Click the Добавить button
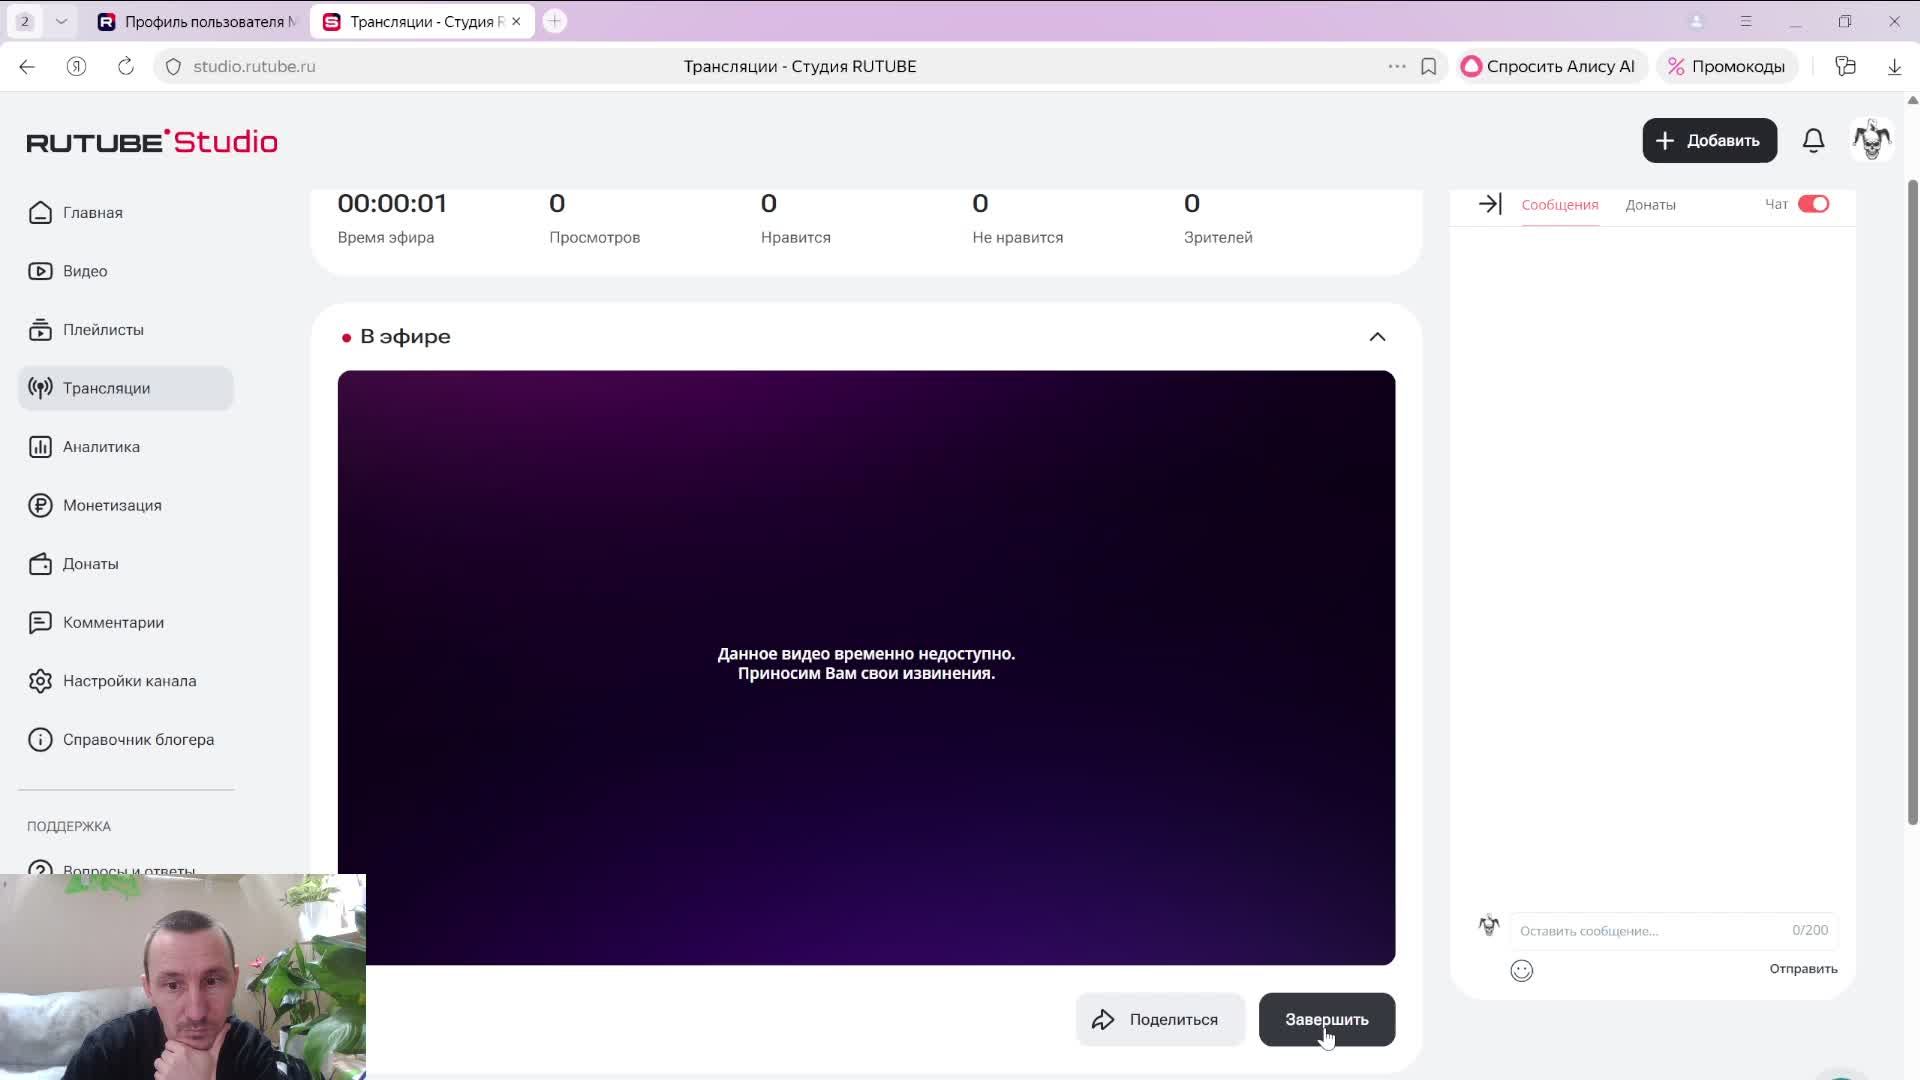The image size is (1920, 1080). [1708, 140]
